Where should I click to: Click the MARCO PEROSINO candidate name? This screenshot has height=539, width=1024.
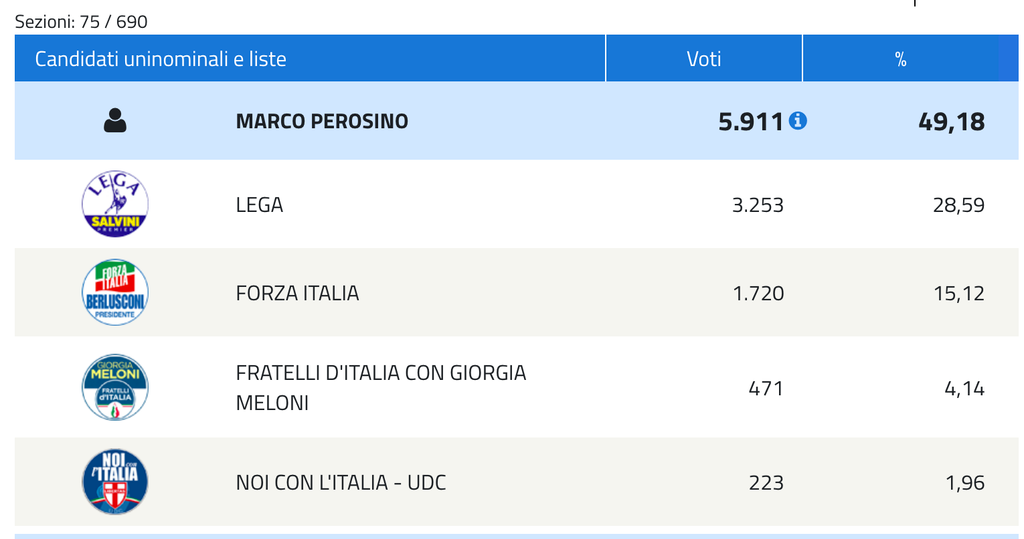(x=322, y=121)
